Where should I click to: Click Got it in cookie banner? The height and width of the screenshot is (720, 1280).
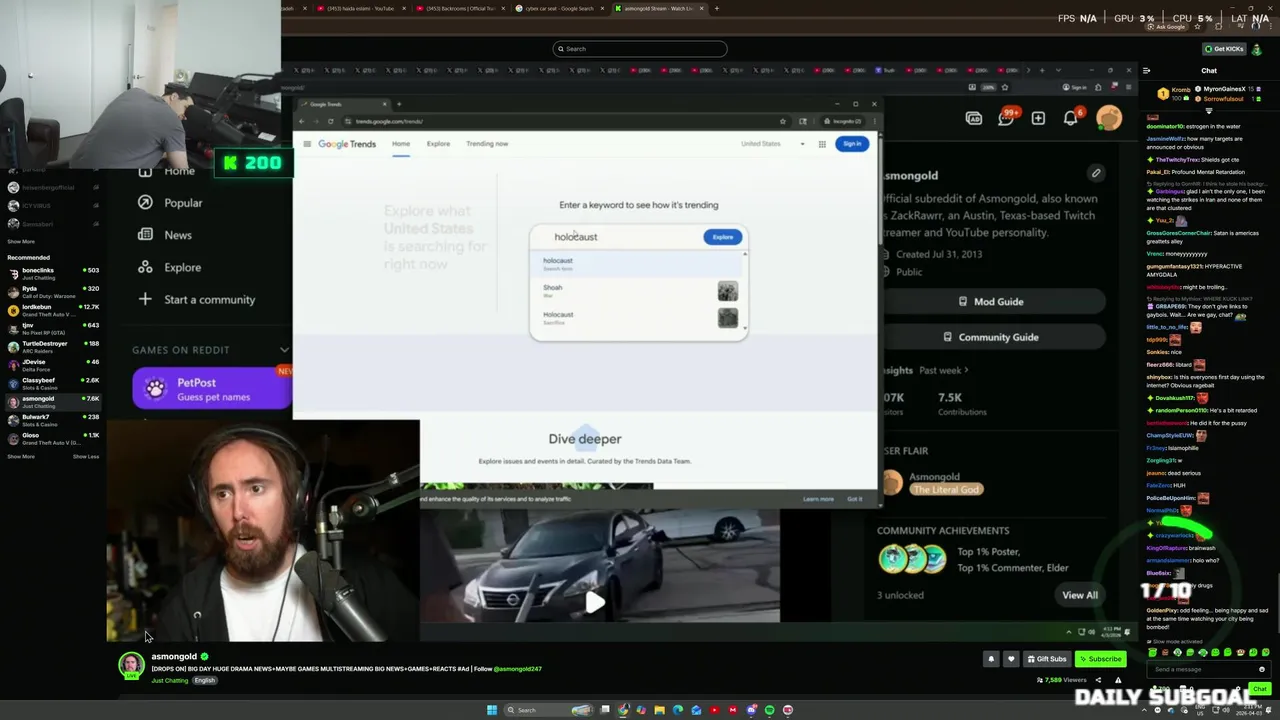click(855, 499)
